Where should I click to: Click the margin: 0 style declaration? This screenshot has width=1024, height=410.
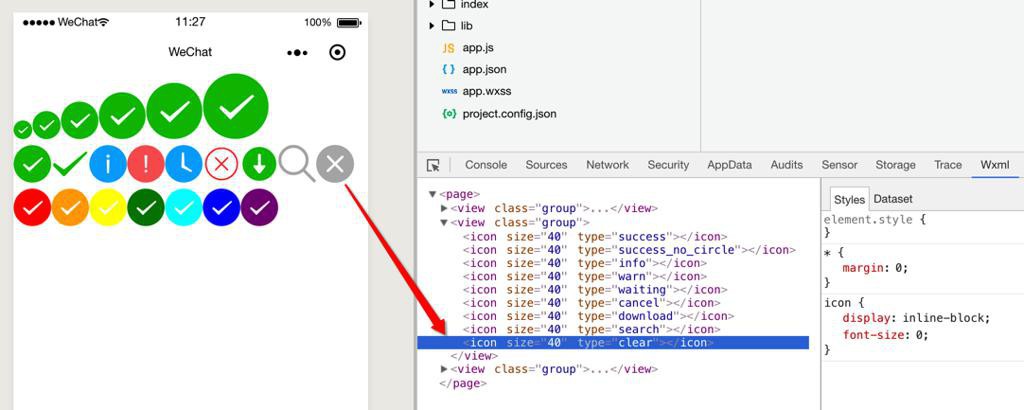[875, 268]
